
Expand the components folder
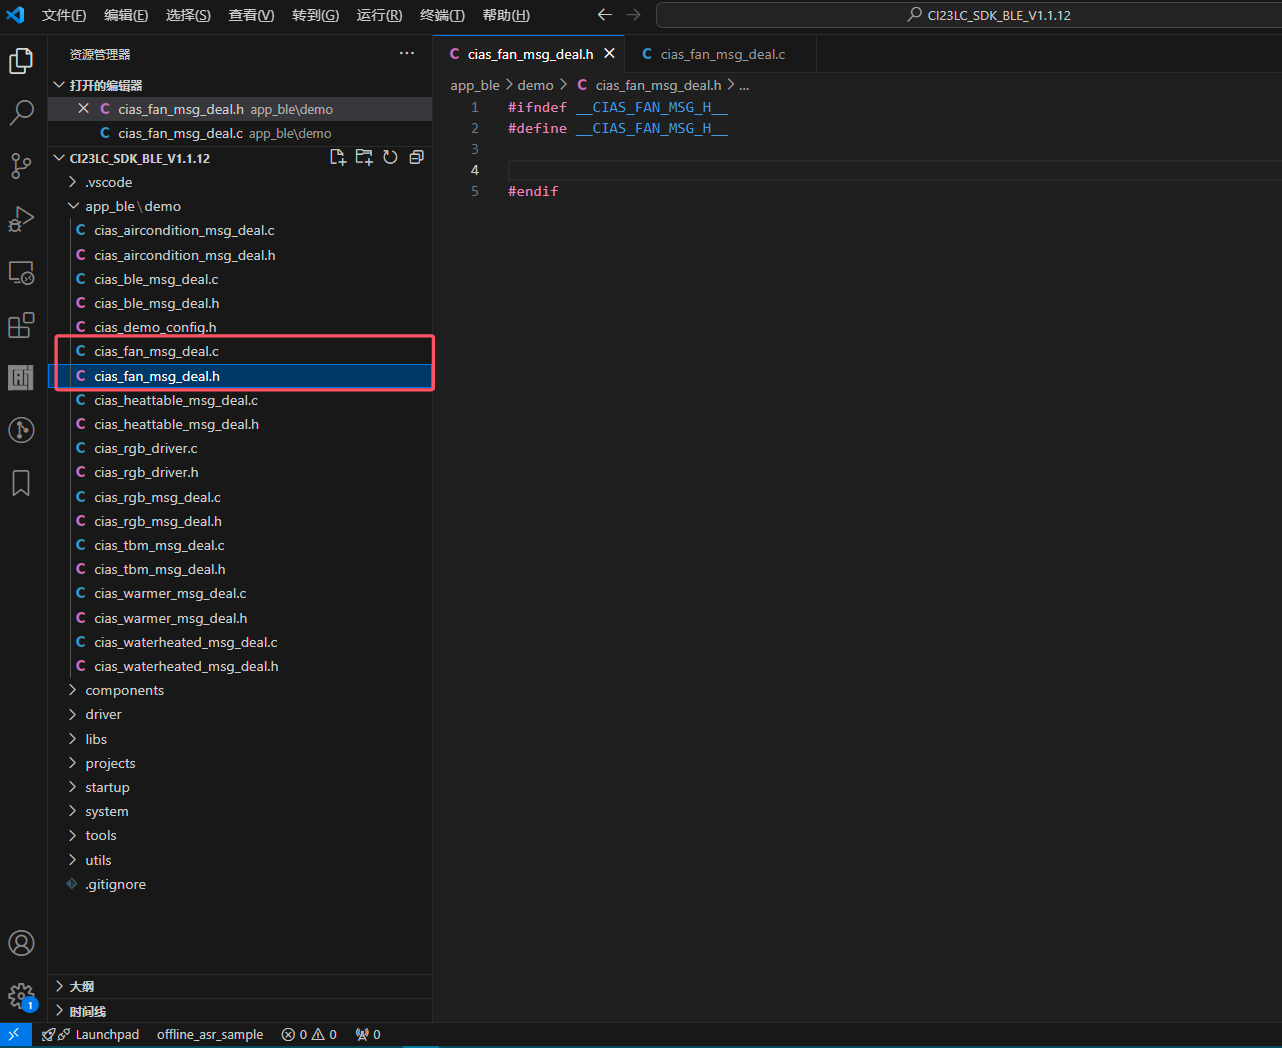73,690
